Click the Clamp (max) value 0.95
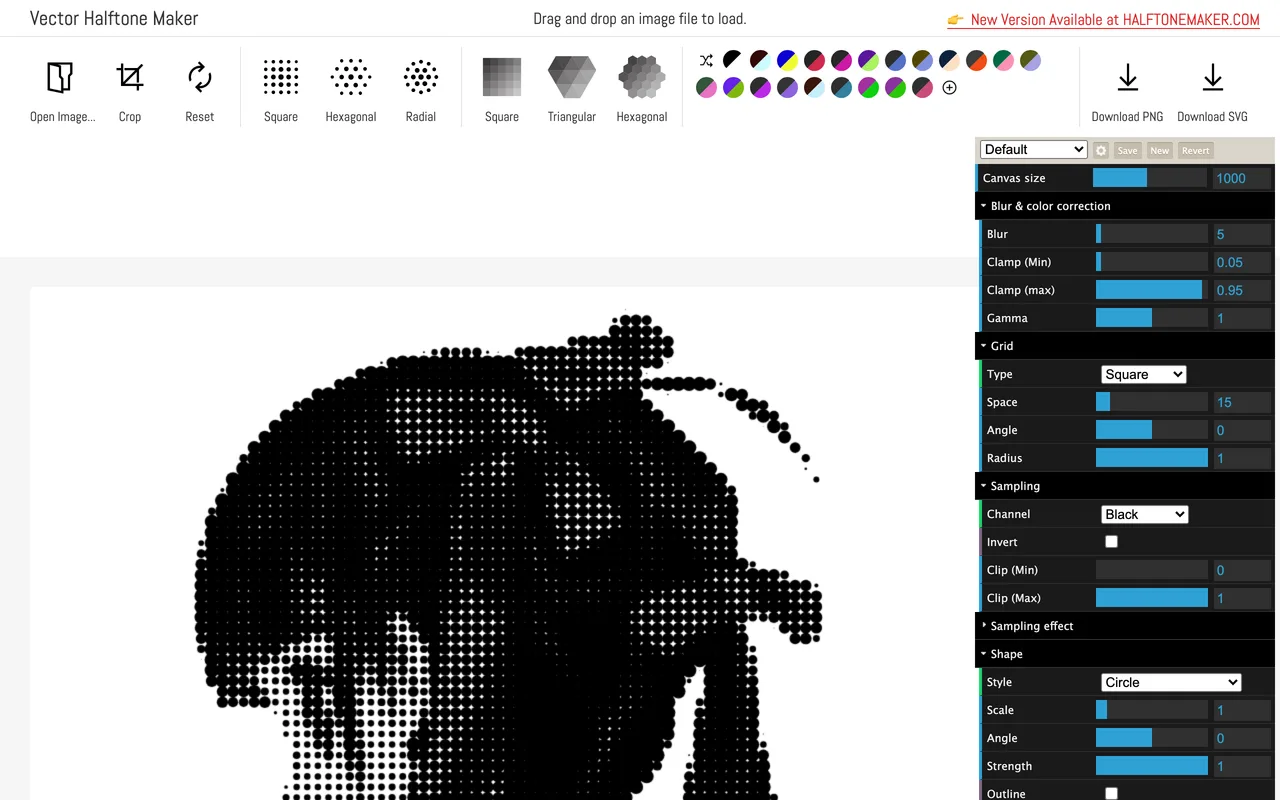Image resolution: width=1280 pixels, height=800 pixels. click(1241, 290)
